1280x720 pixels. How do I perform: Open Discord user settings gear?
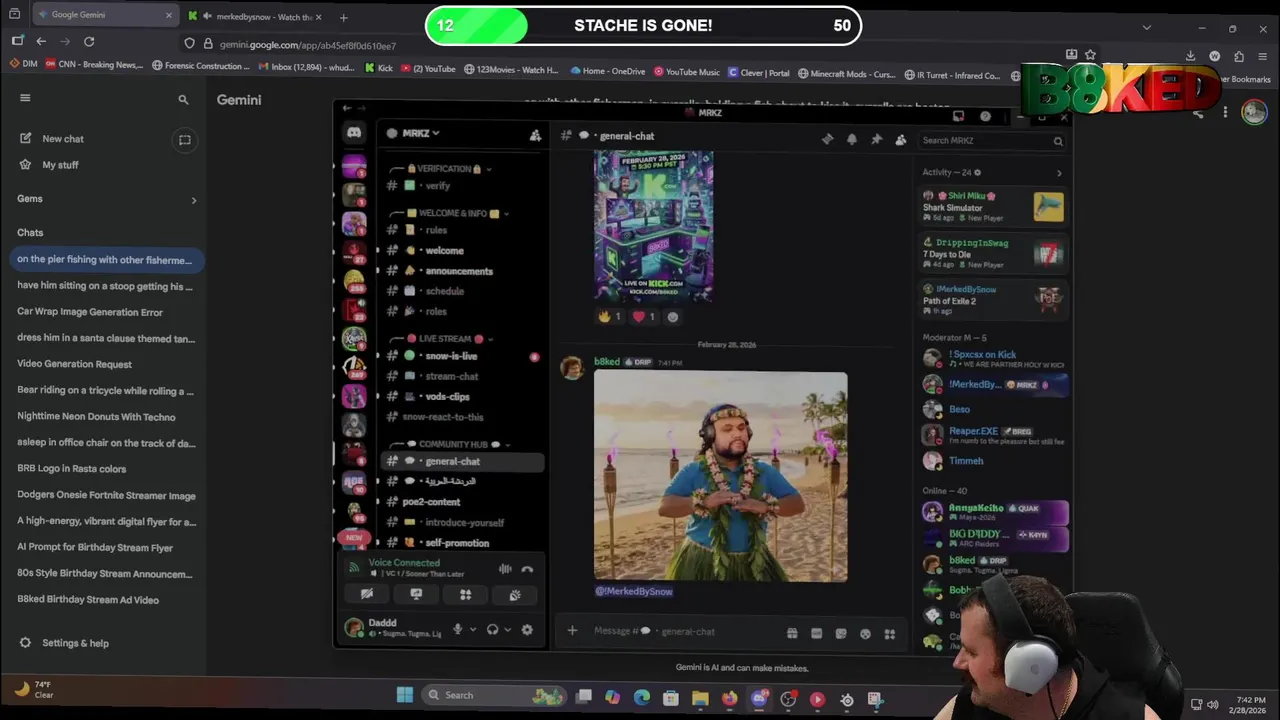click(527, 629)
